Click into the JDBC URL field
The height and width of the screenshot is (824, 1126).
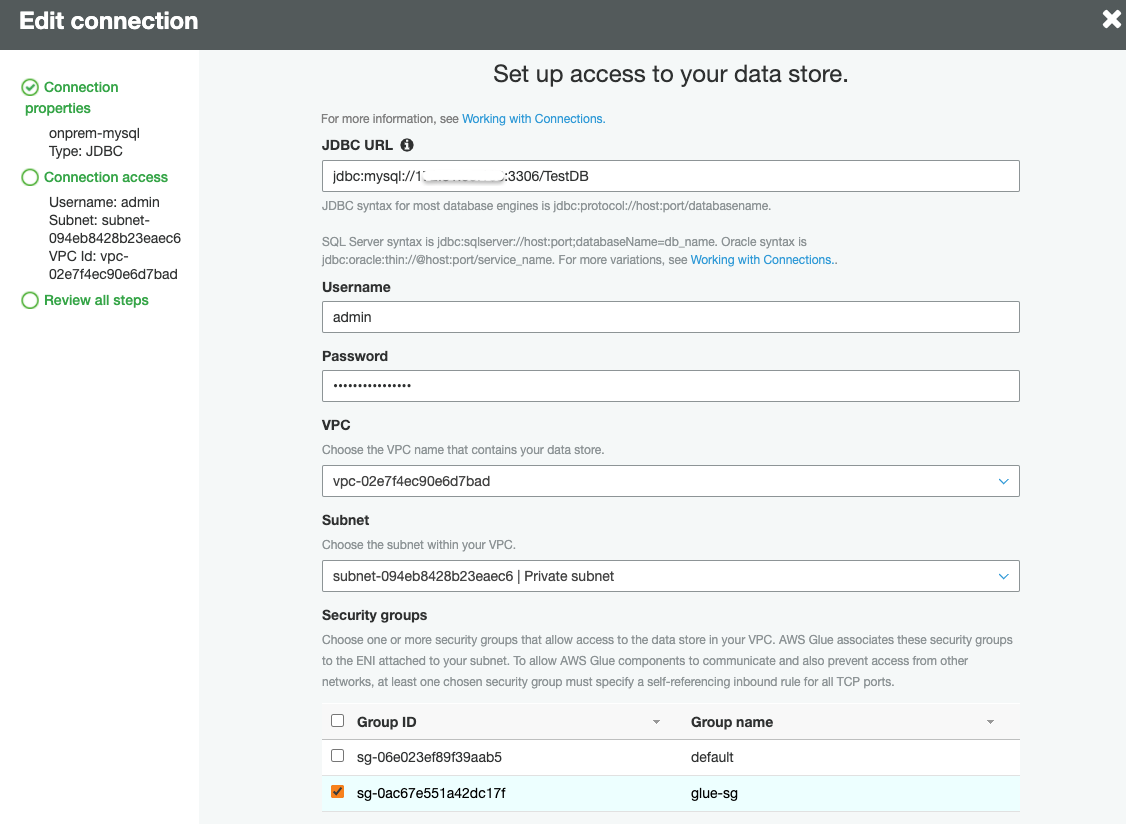(x=670, y=176)
